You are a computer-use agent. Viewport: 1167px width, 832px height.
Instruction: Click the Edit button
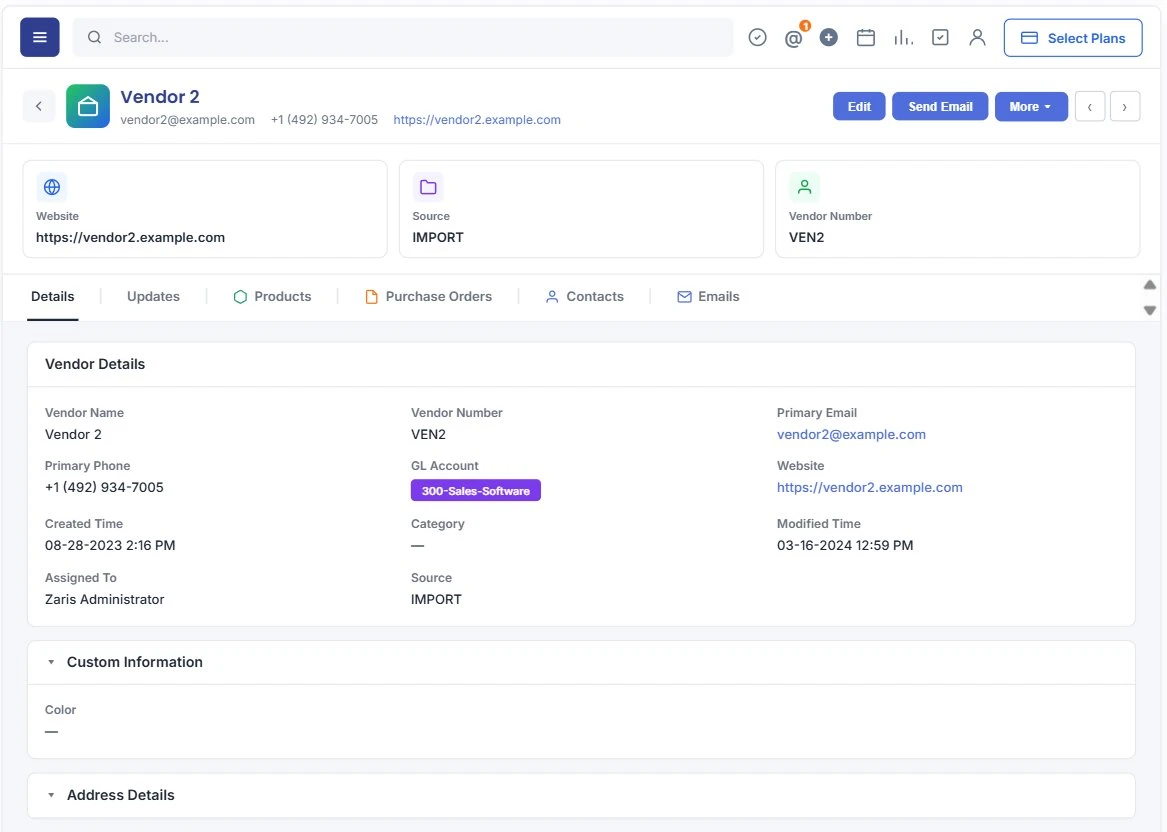859,106
